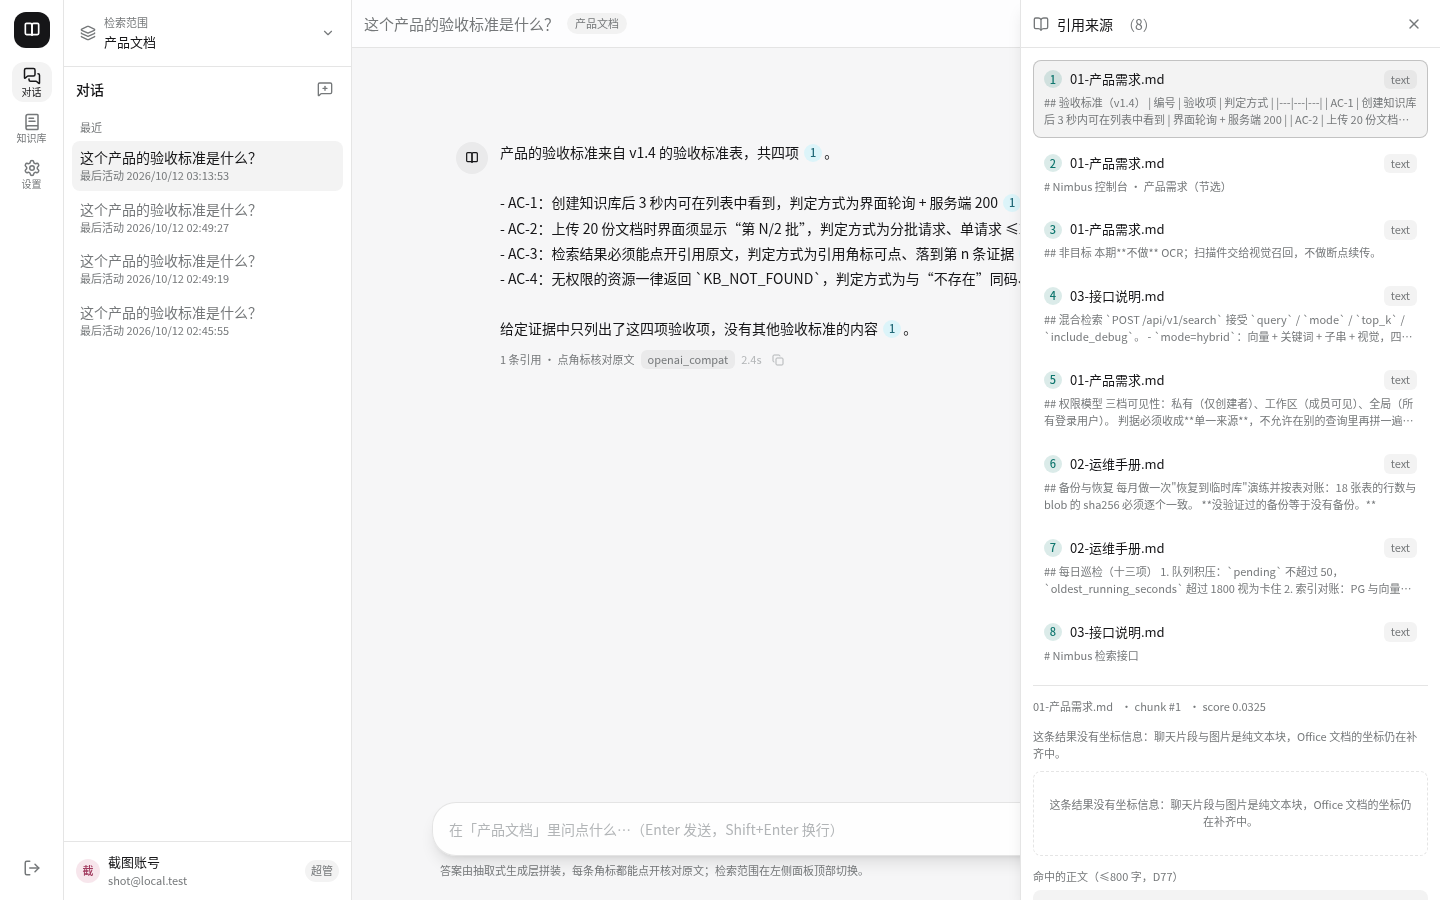This screenshot has width=1440, height=900.
Task: Select citation source 2 01-产品需求.md
Action: point(1230,174)
